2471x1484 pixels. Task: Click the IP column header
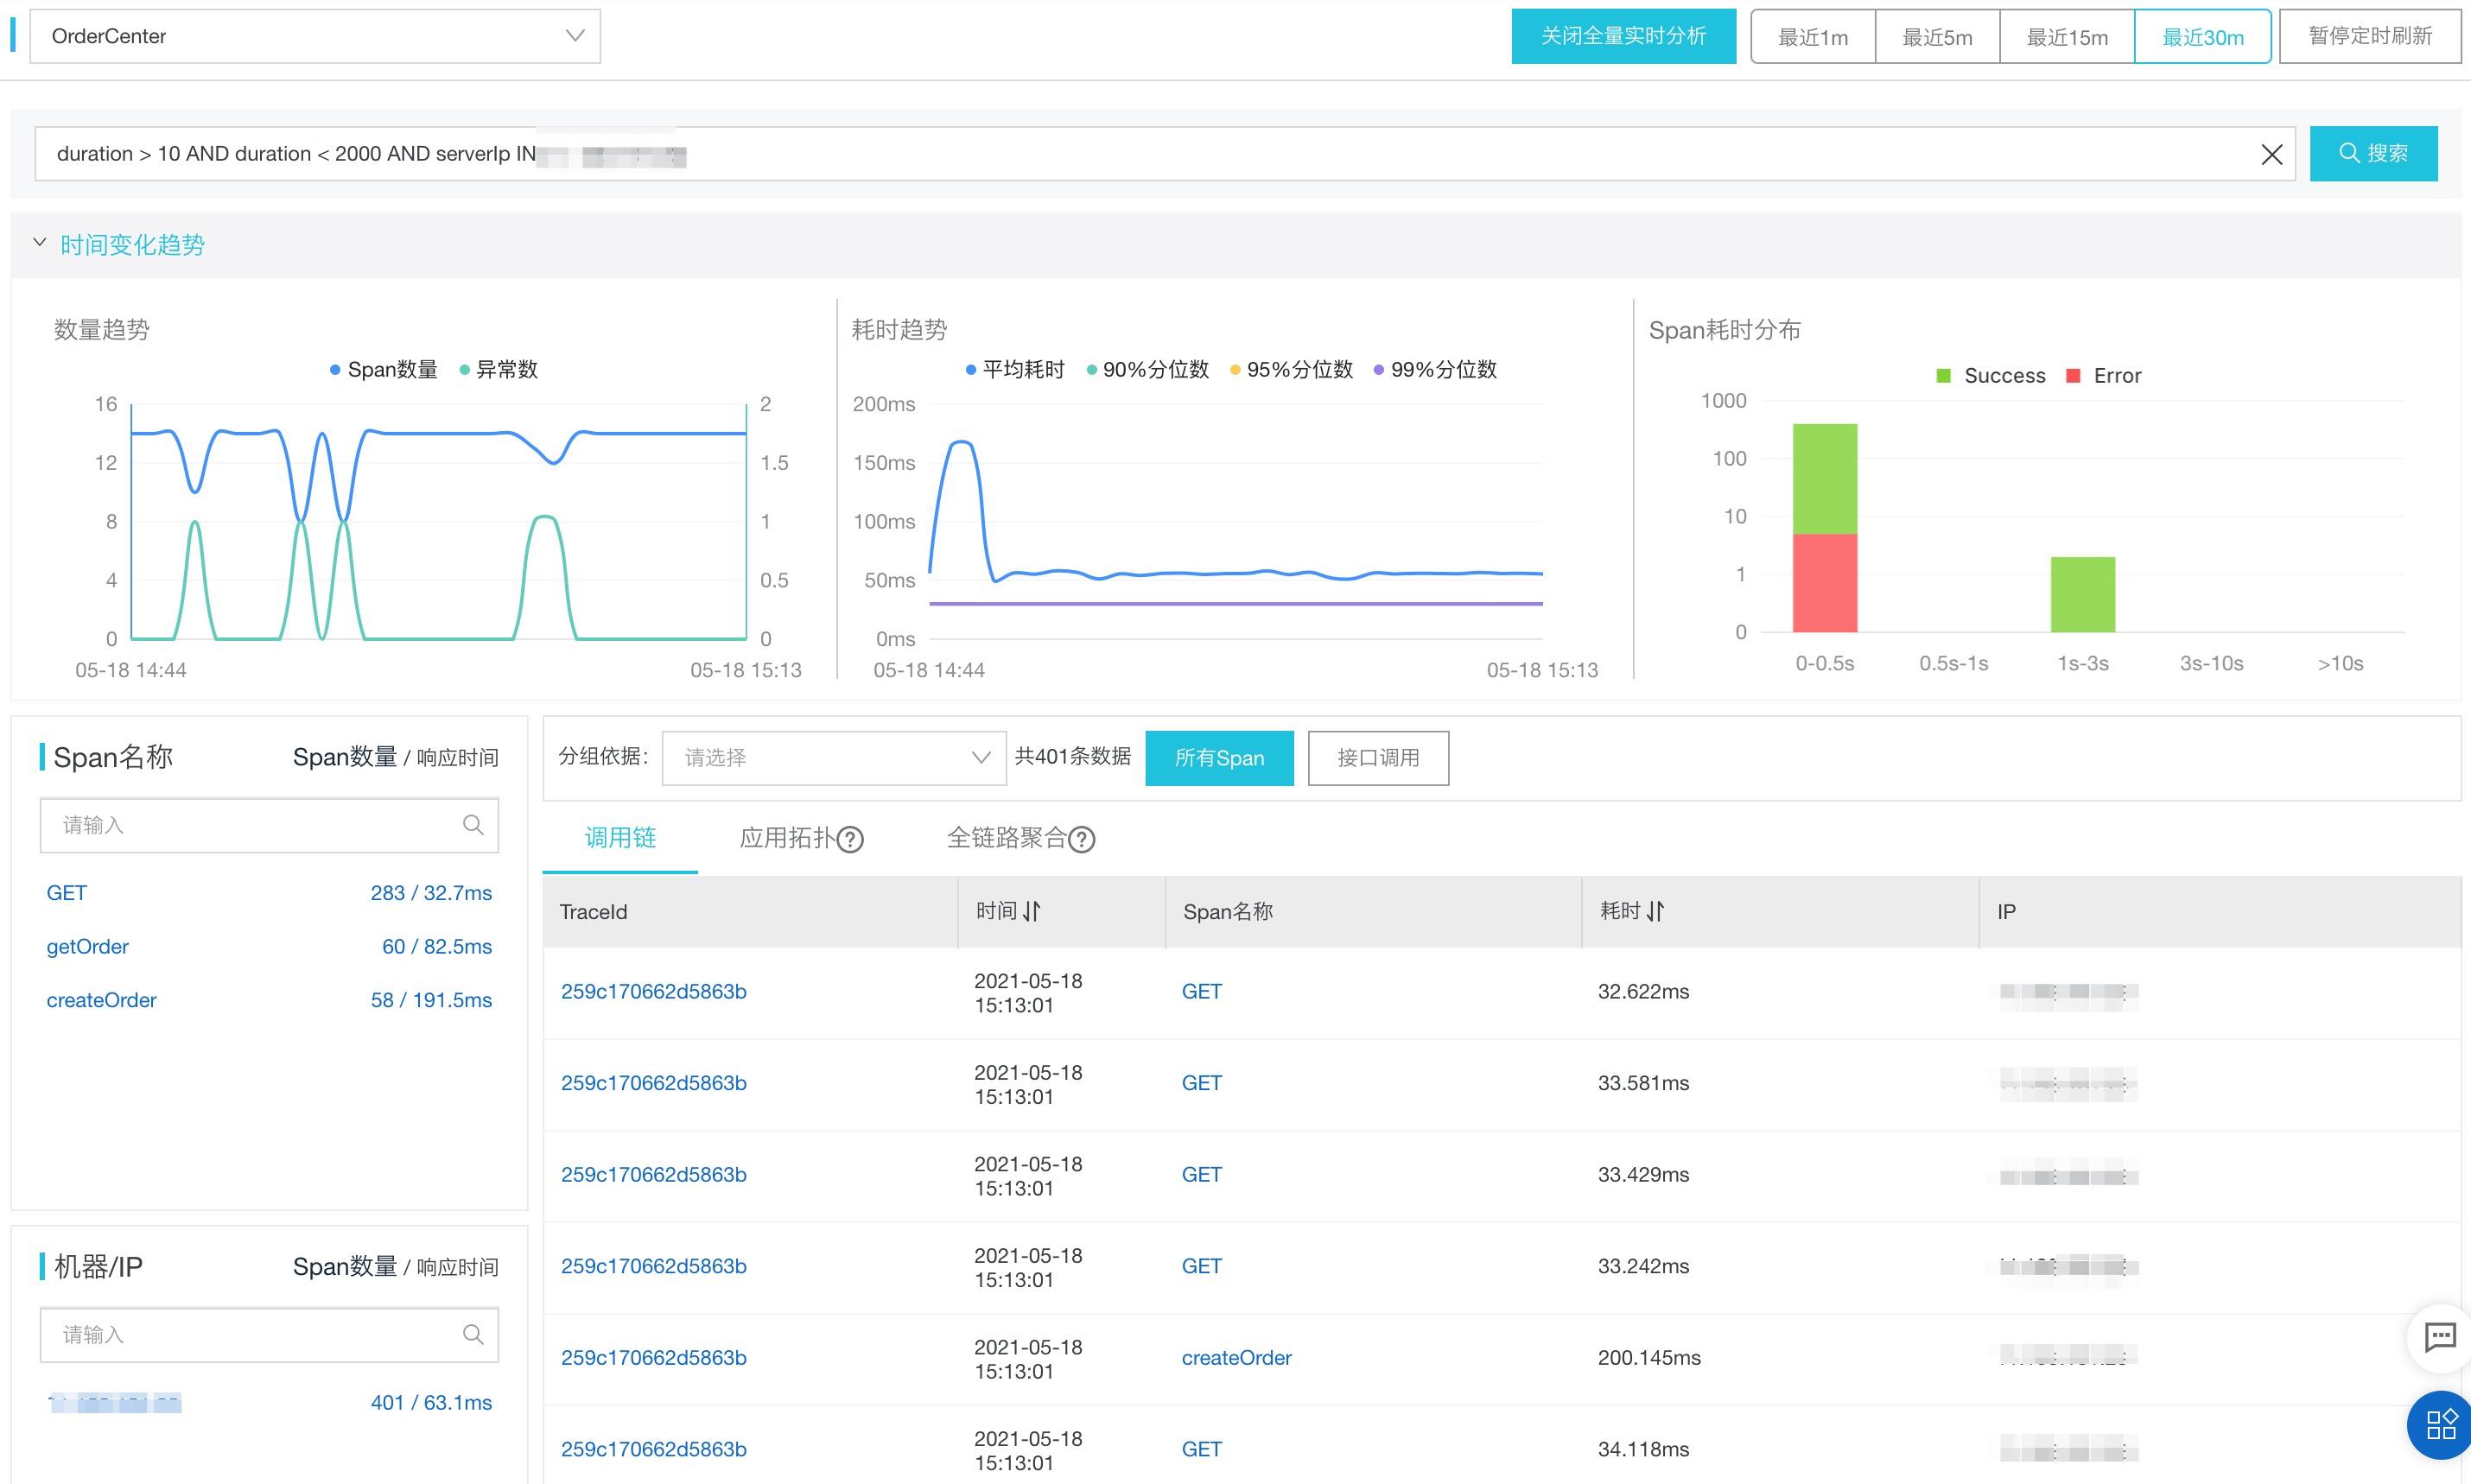pyautogui.click(x=2007, y=912)
